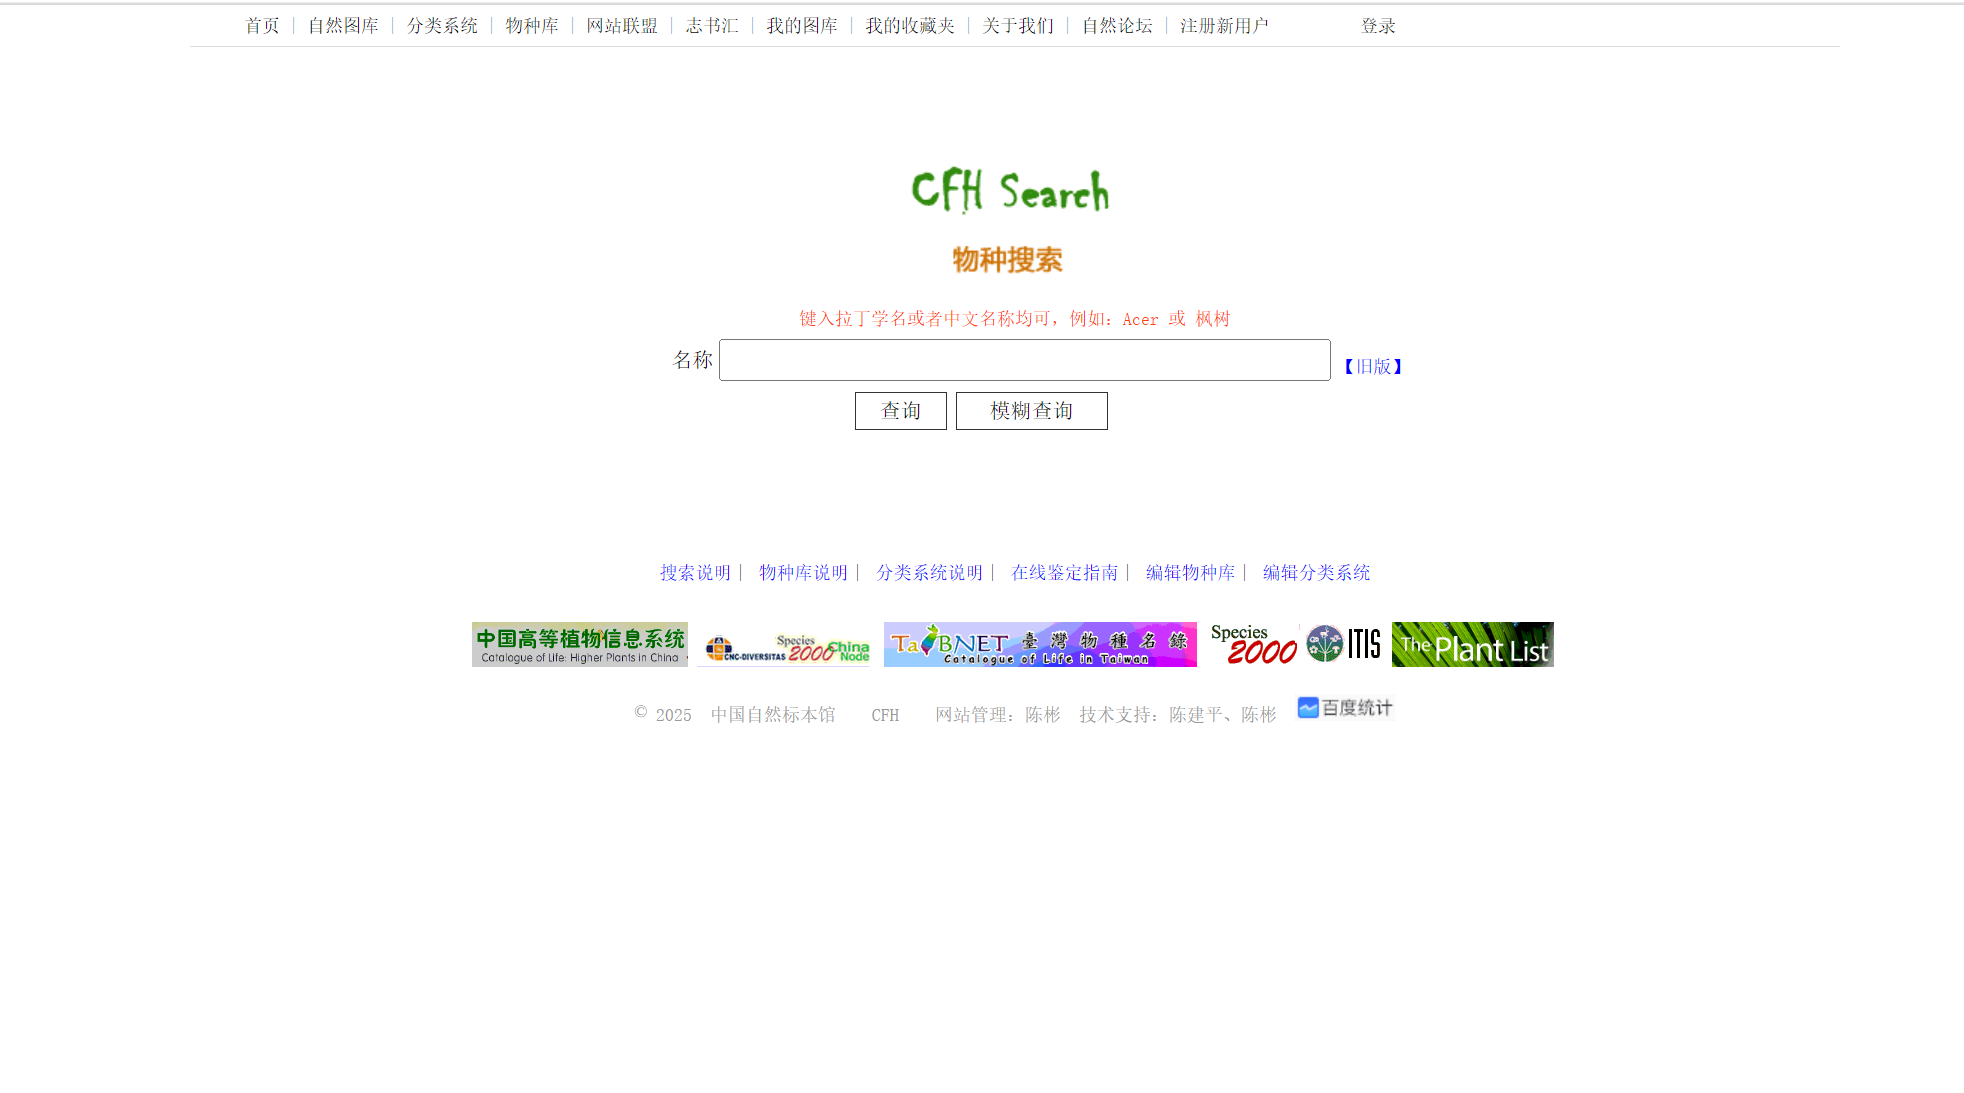Open 注册新用户 registration page
The width and height of the screenshot is (1964, 1093).
pos(1222,25)
